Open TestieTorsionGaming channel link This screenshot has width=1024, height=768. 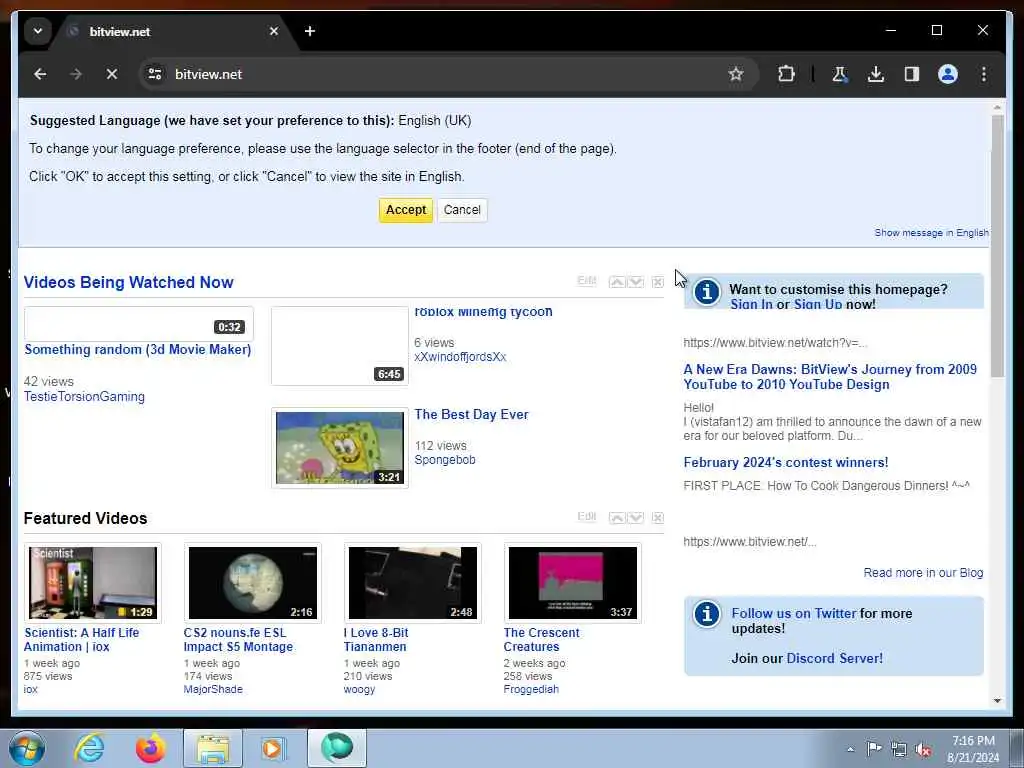click(x=84, y=396)
